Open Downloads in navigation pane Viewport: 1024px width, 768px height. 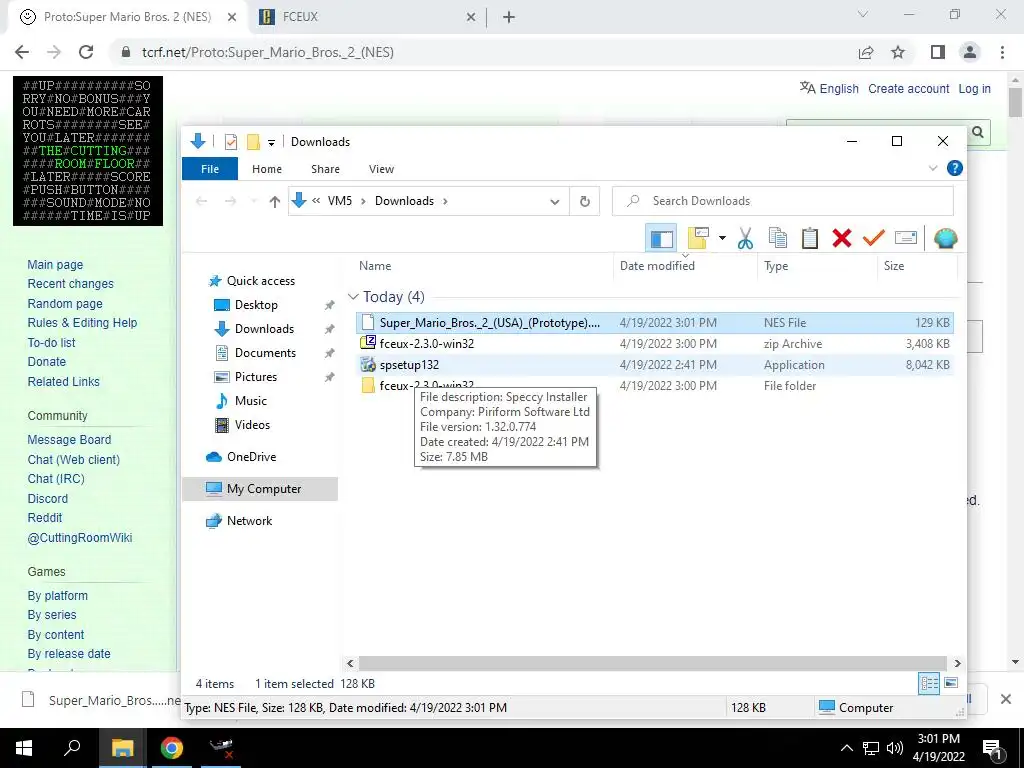(264, 329)
